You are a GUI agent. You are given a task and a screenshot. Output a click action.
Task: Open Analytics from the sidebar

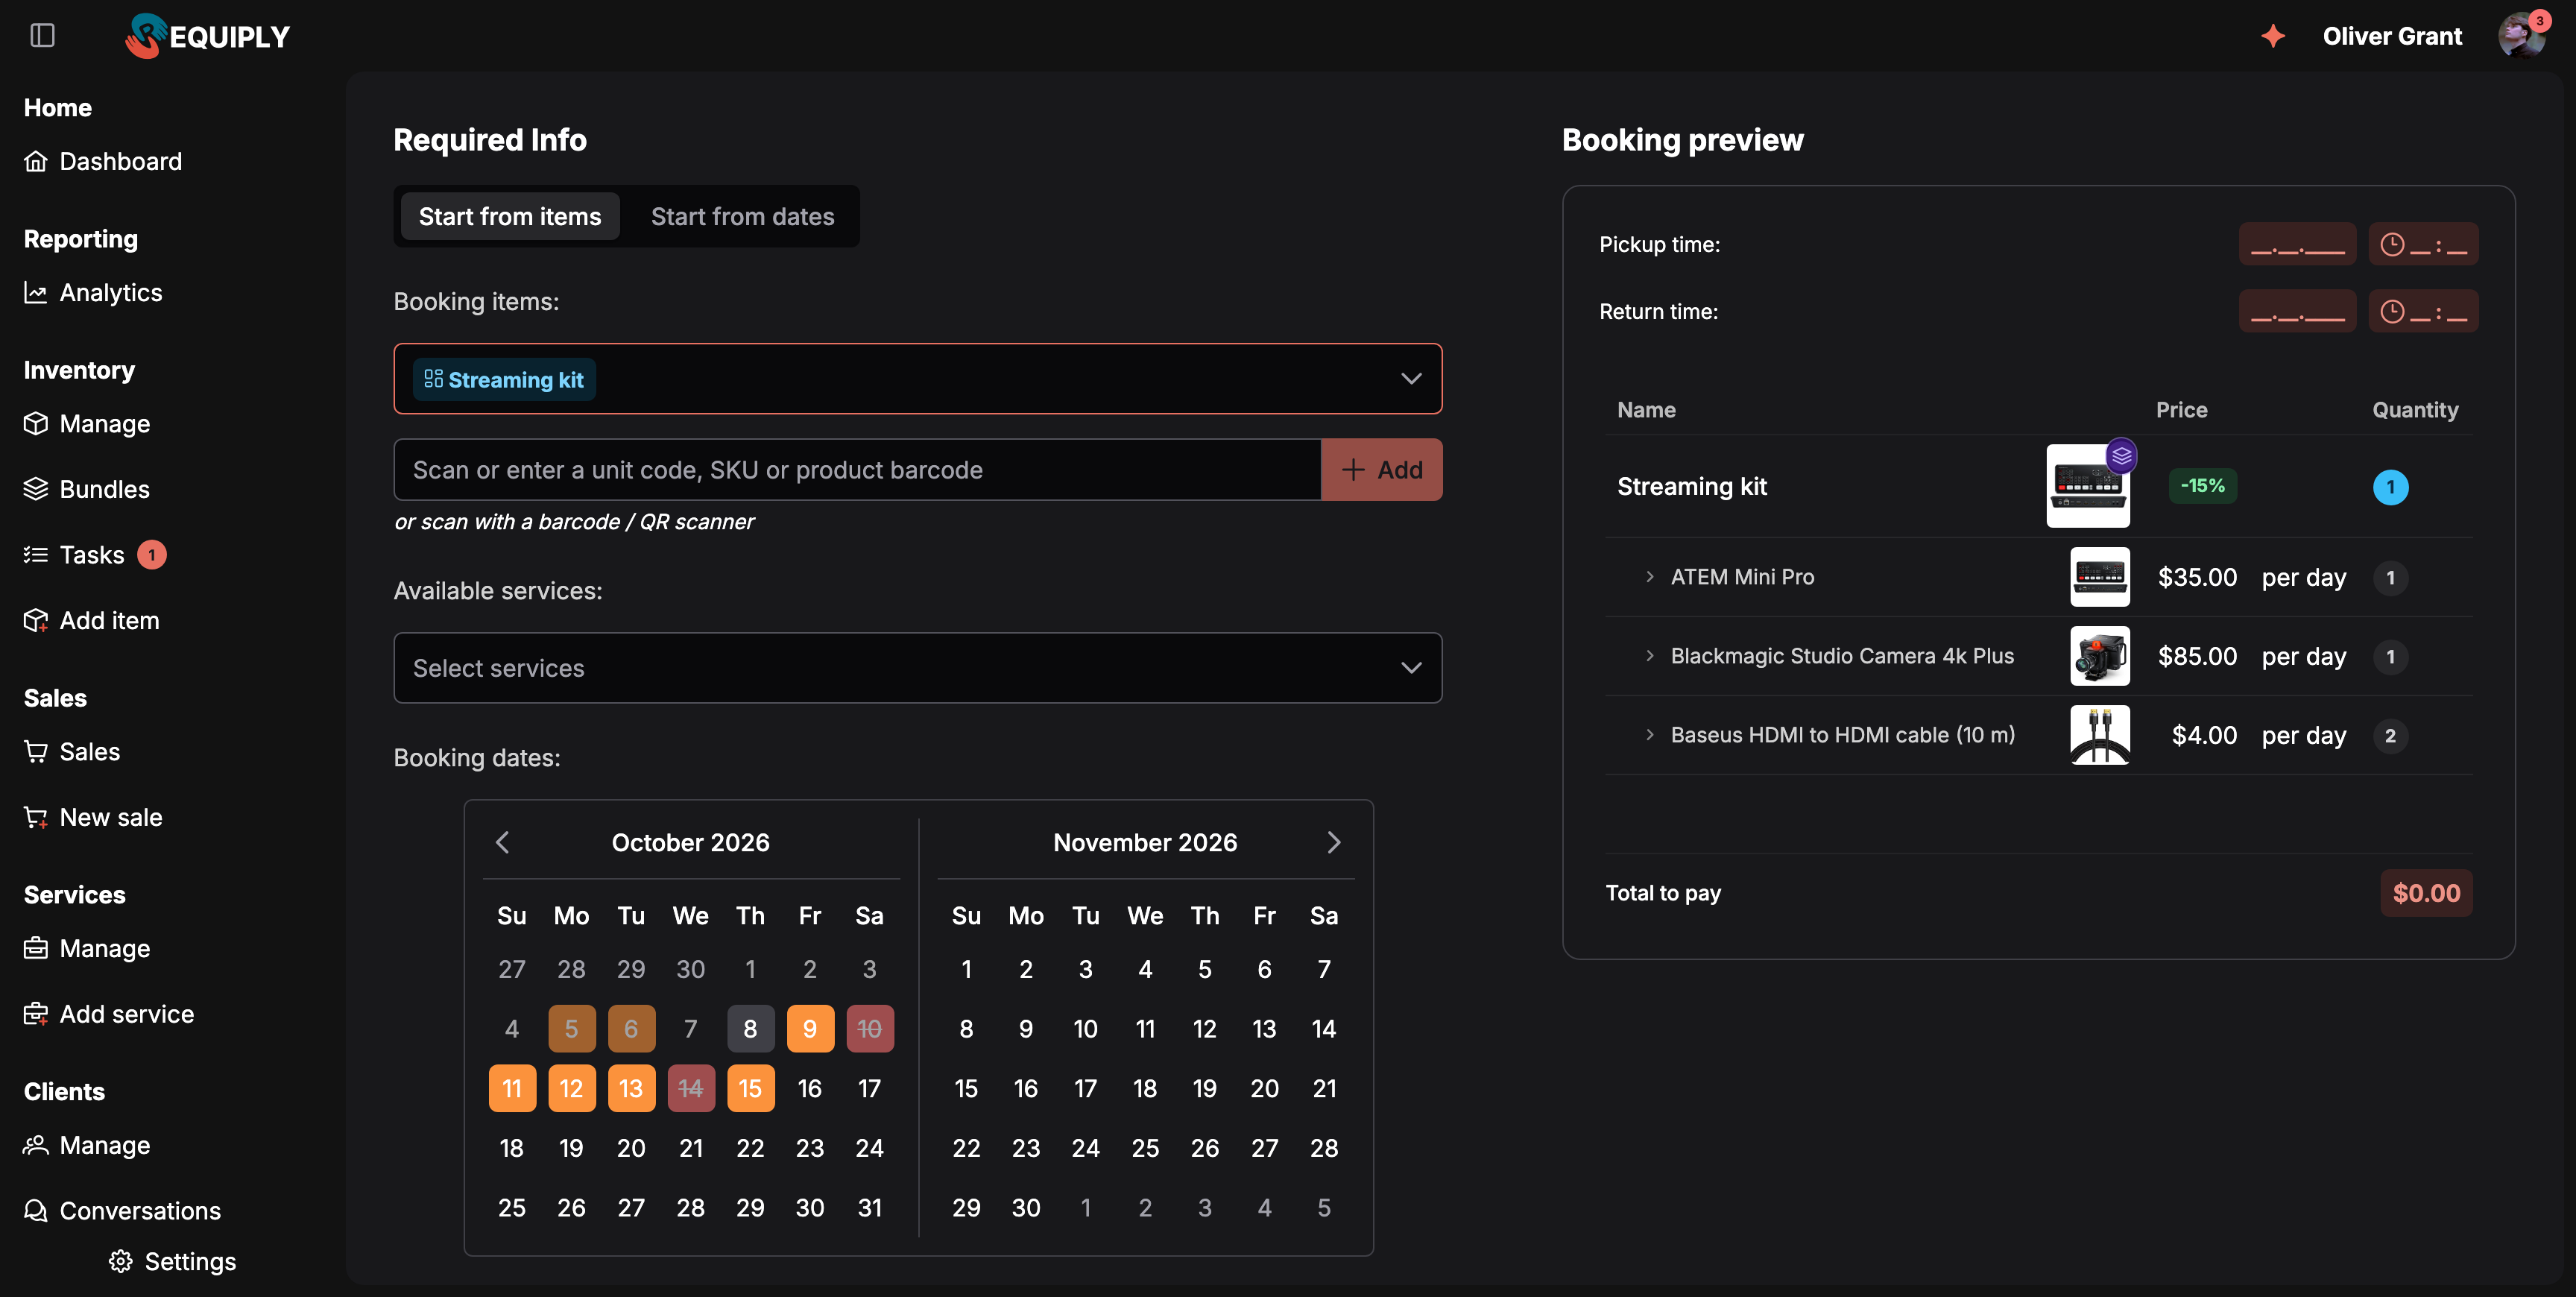93,292
